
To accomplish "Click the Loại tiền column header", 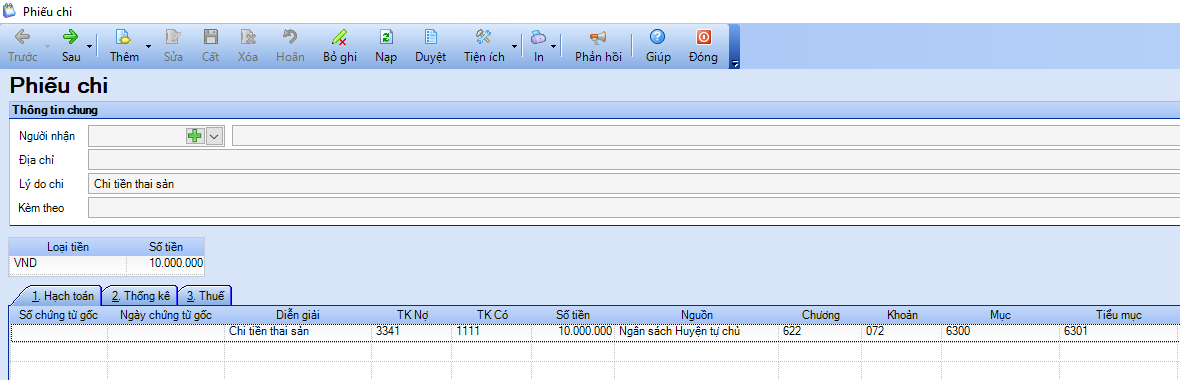I will point(68,246).
